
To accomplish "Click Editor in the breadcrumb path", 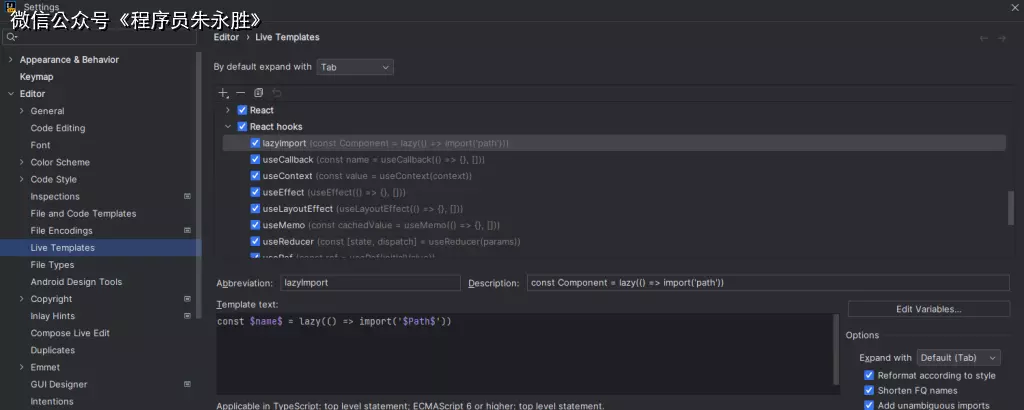I will [226, 38].
